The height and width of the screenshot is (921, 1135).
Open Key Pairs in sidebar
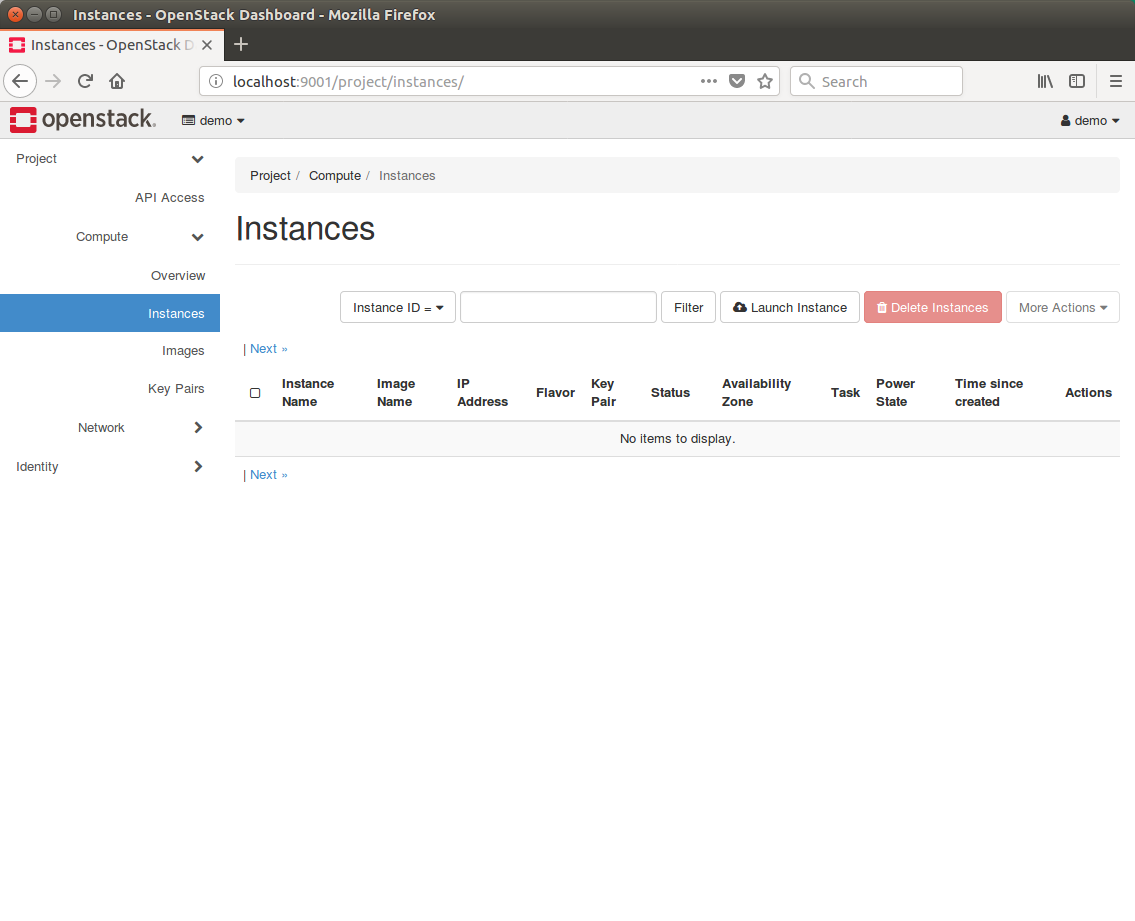(x=176, y=389)
